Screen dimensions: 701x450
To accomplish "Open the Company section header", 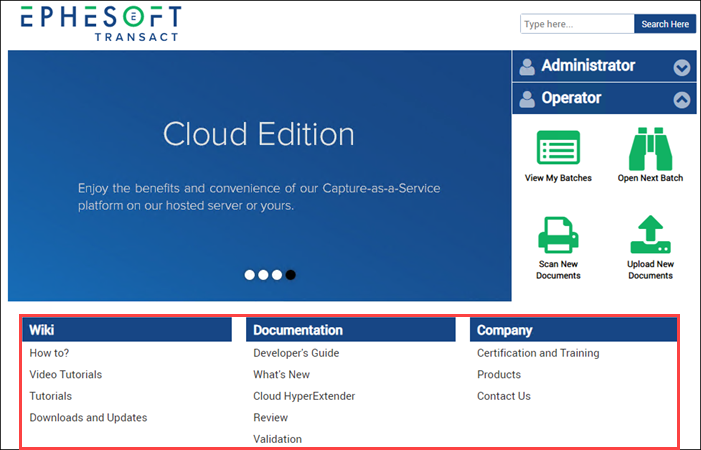I will pos(574,330).
